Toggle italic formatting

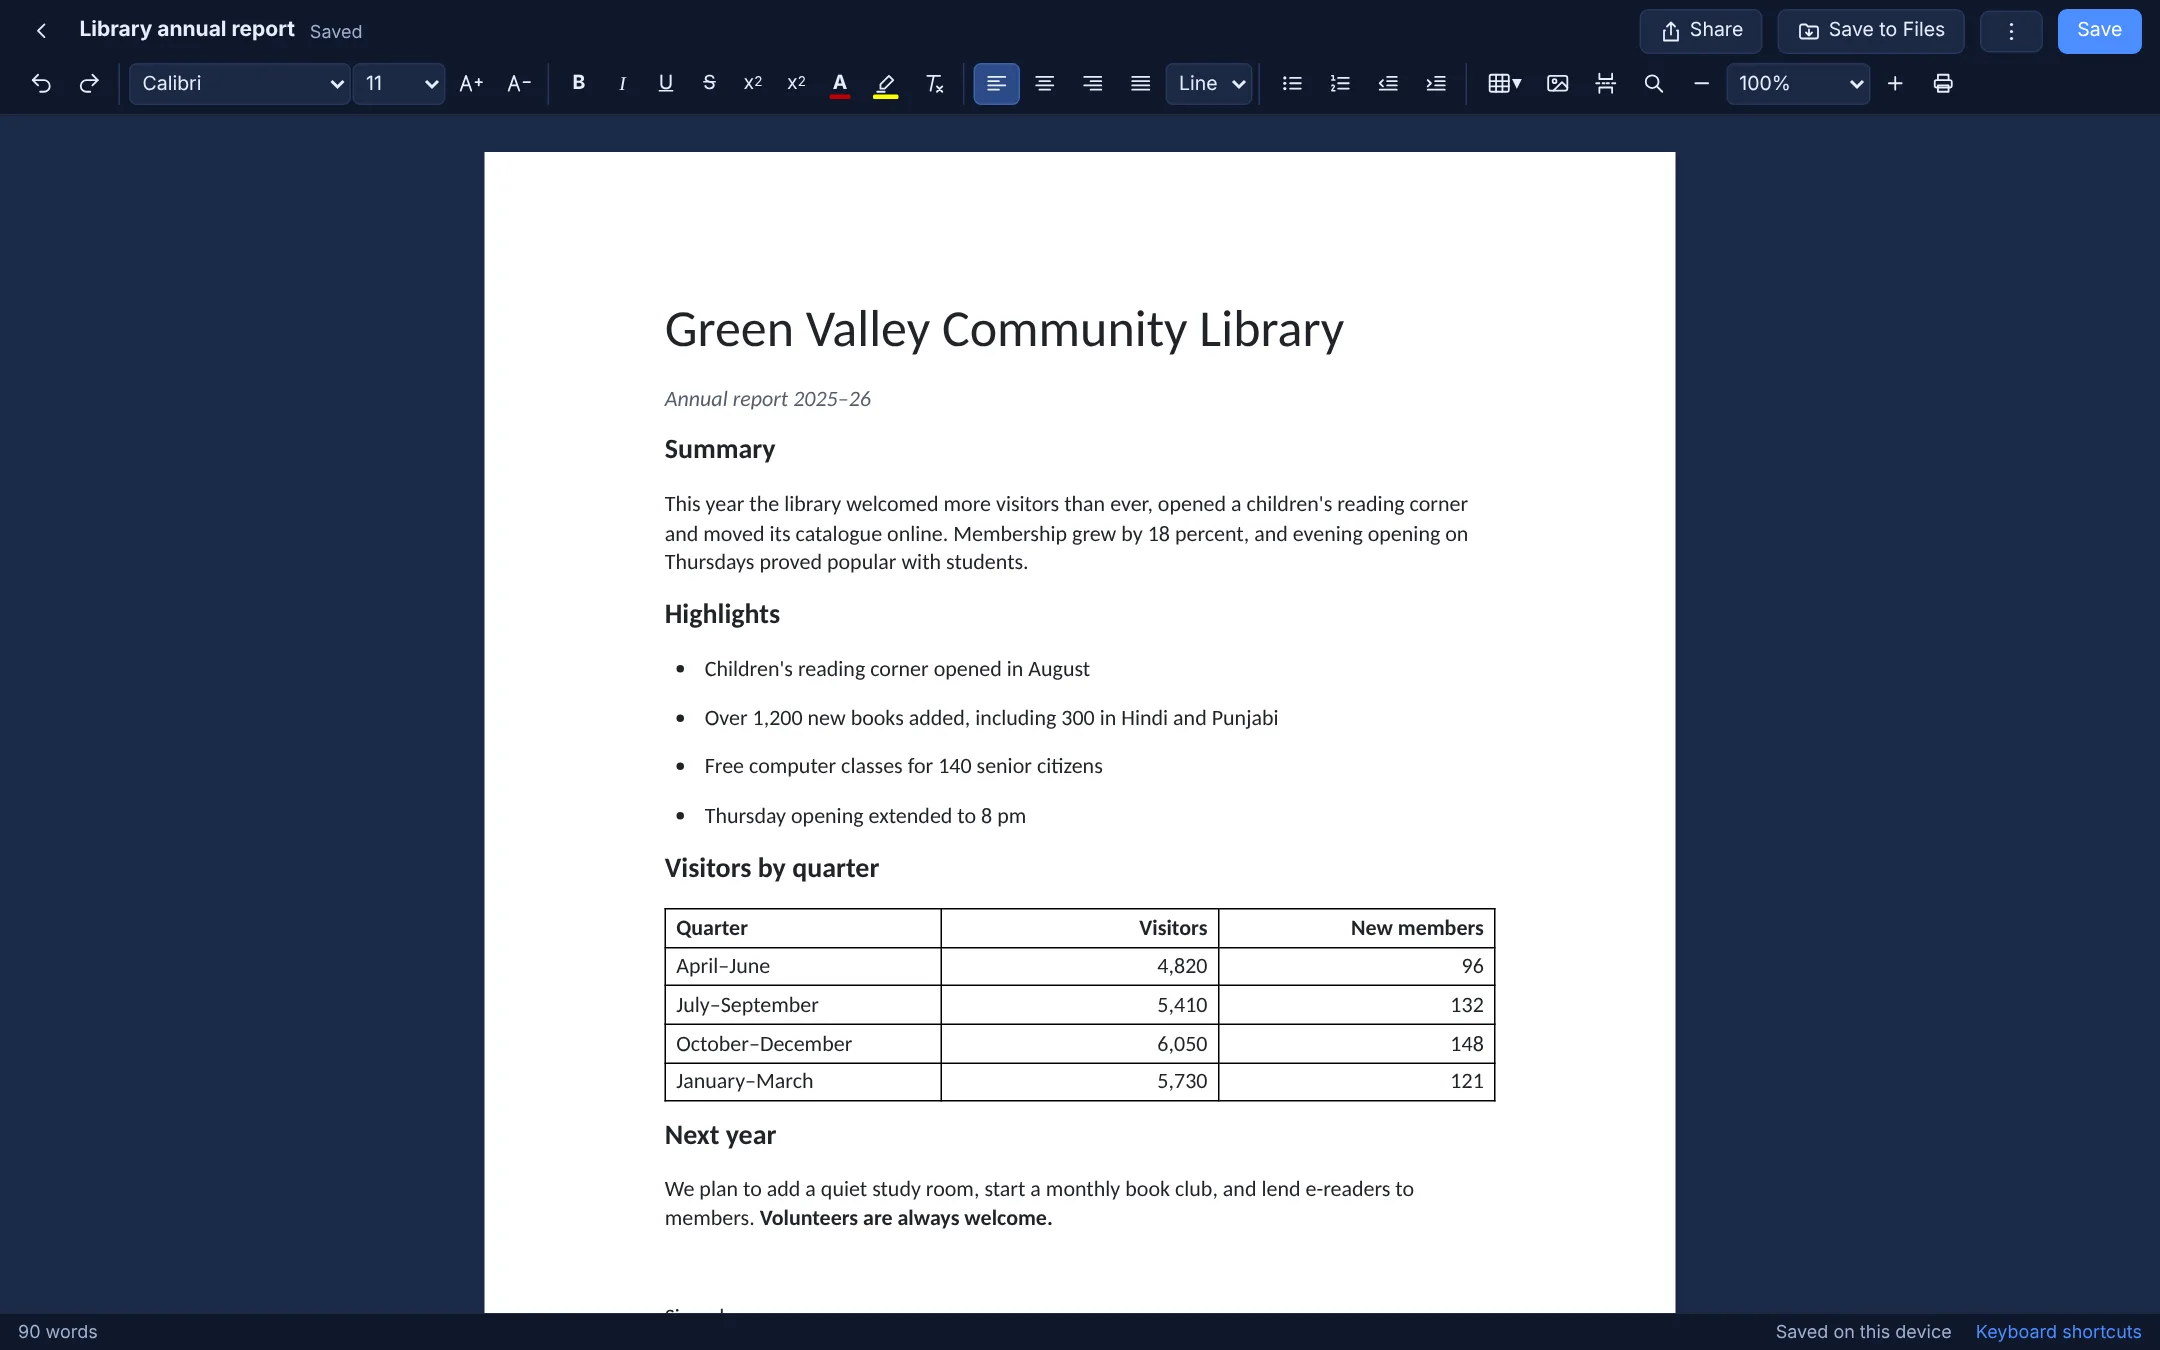tap(622, 84)
